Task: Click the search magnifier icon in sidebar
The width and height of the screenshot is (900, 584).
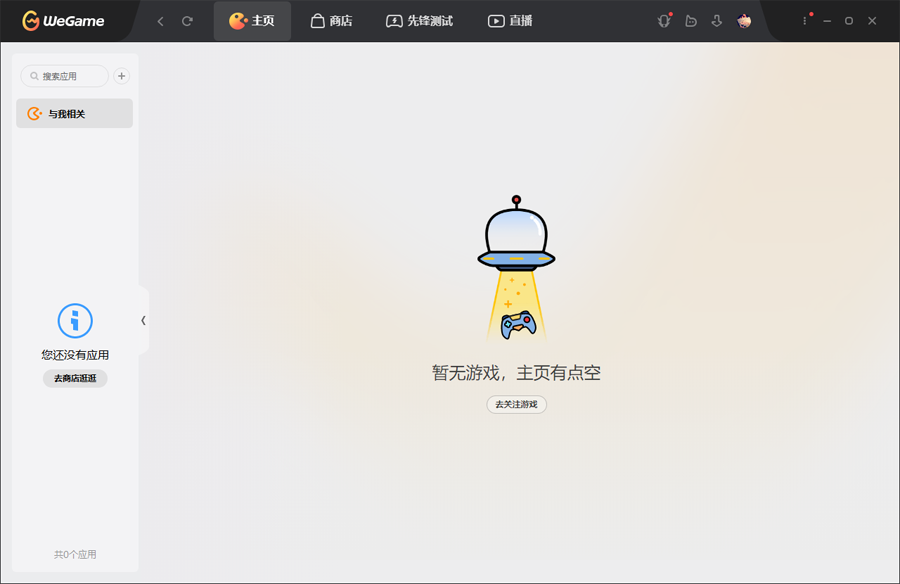Action: 34,75
